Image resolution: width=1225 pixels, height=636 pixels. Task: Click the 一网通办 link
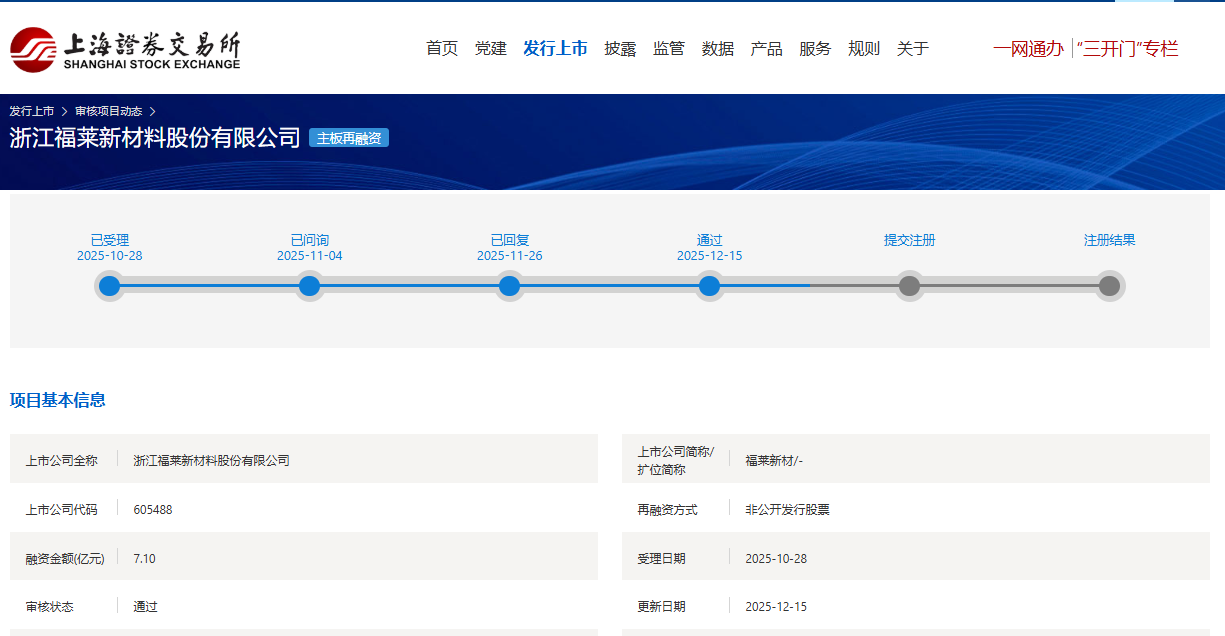point(1028,48)
